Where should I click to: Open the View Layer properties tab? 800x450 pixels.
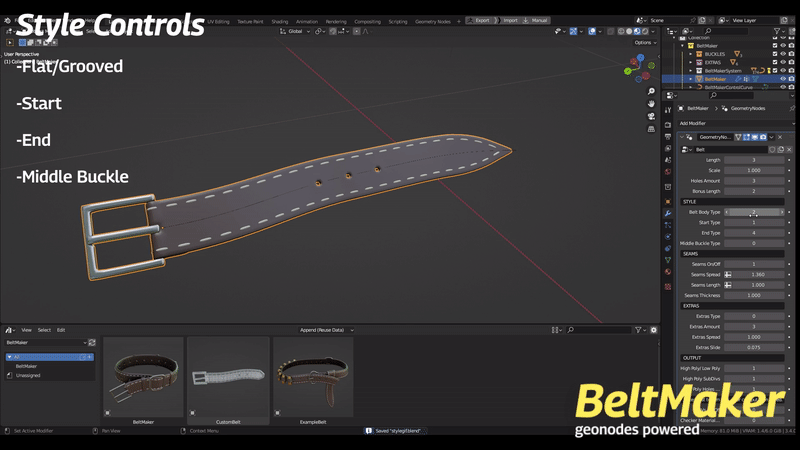pos(668,148)
